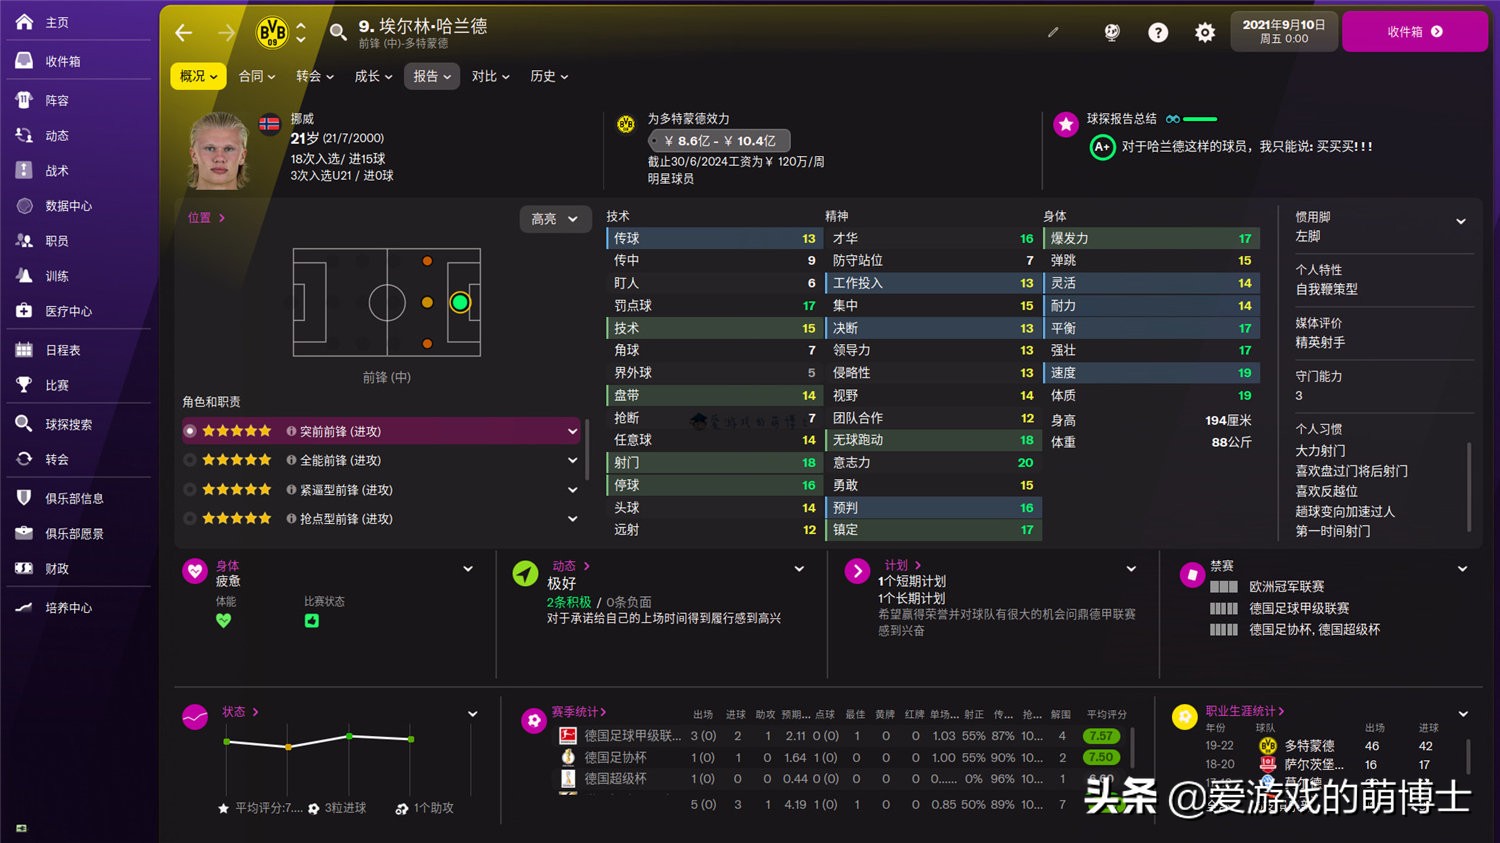Expand the 突前前锋 role details chevron

(571, 430)
